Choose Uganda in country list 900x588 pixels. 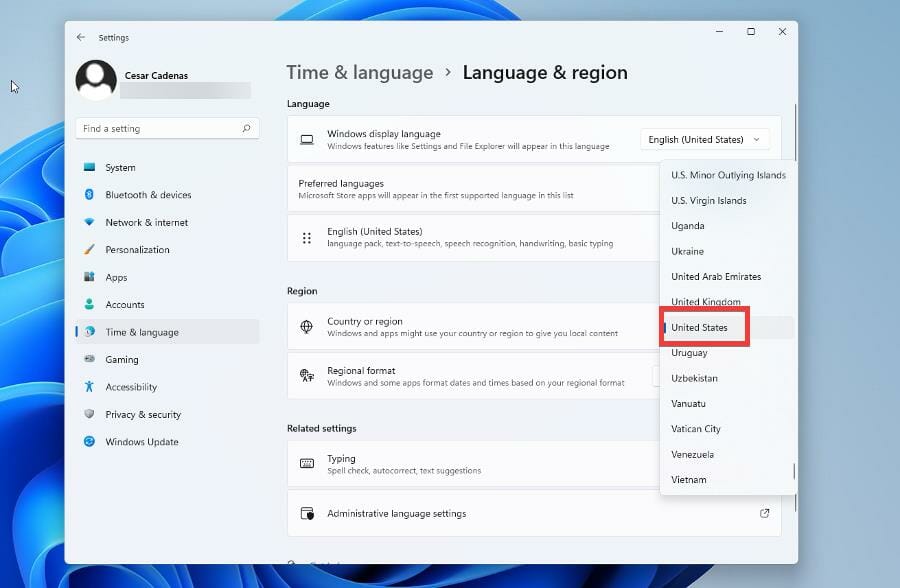coord(728,226)
